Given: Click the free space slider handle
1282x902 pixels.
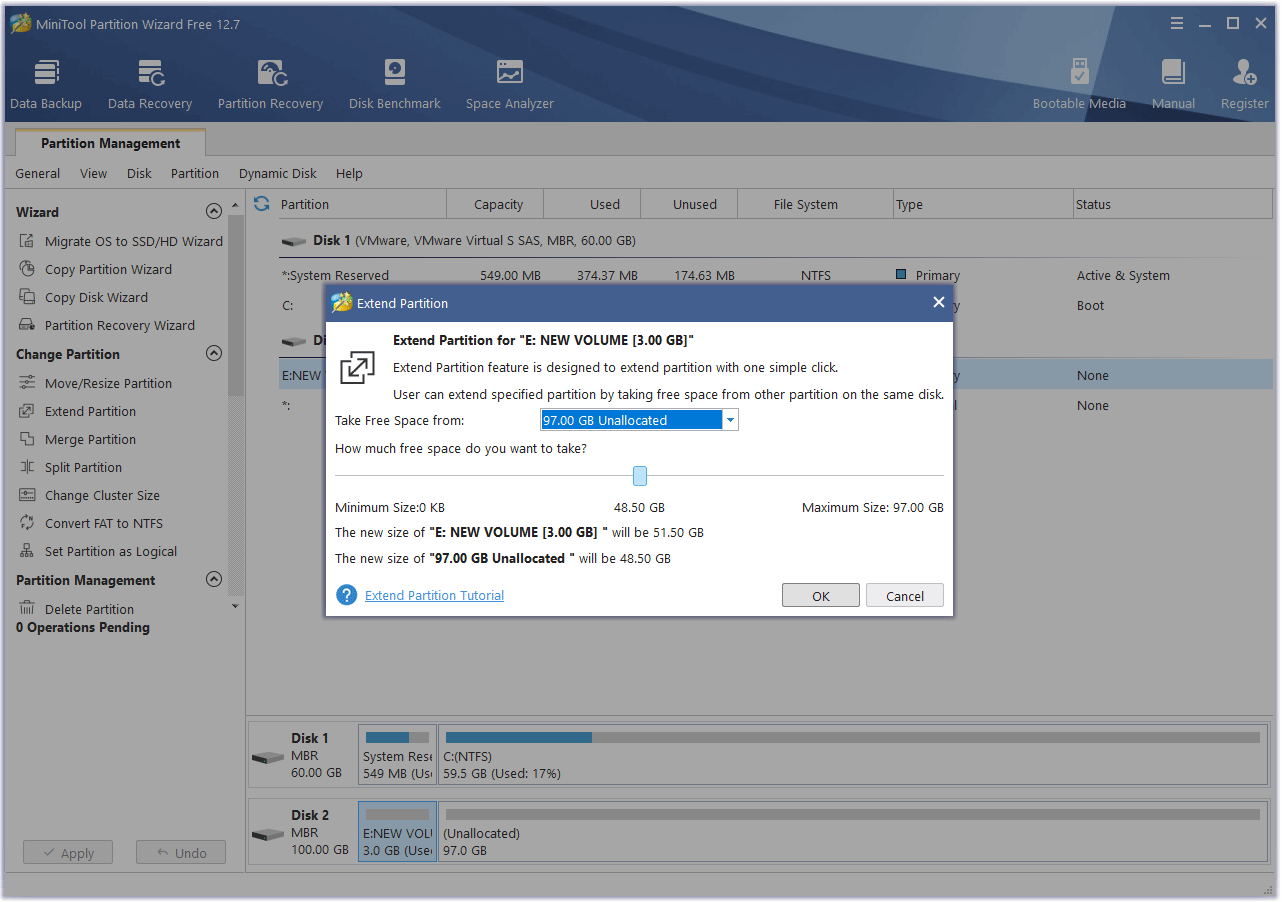Looking at the screenshot, I should (x=640, y=476).
